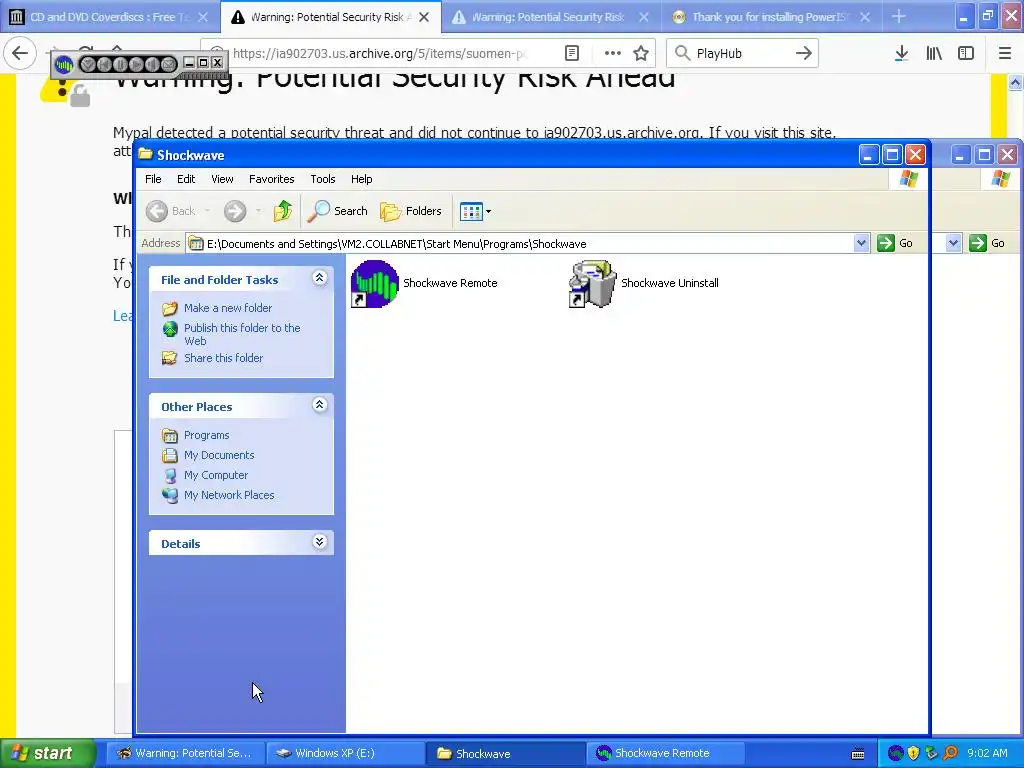Screen dimensions: 1024x768
Task: Go to My Network Places
Action: (229, 495)
